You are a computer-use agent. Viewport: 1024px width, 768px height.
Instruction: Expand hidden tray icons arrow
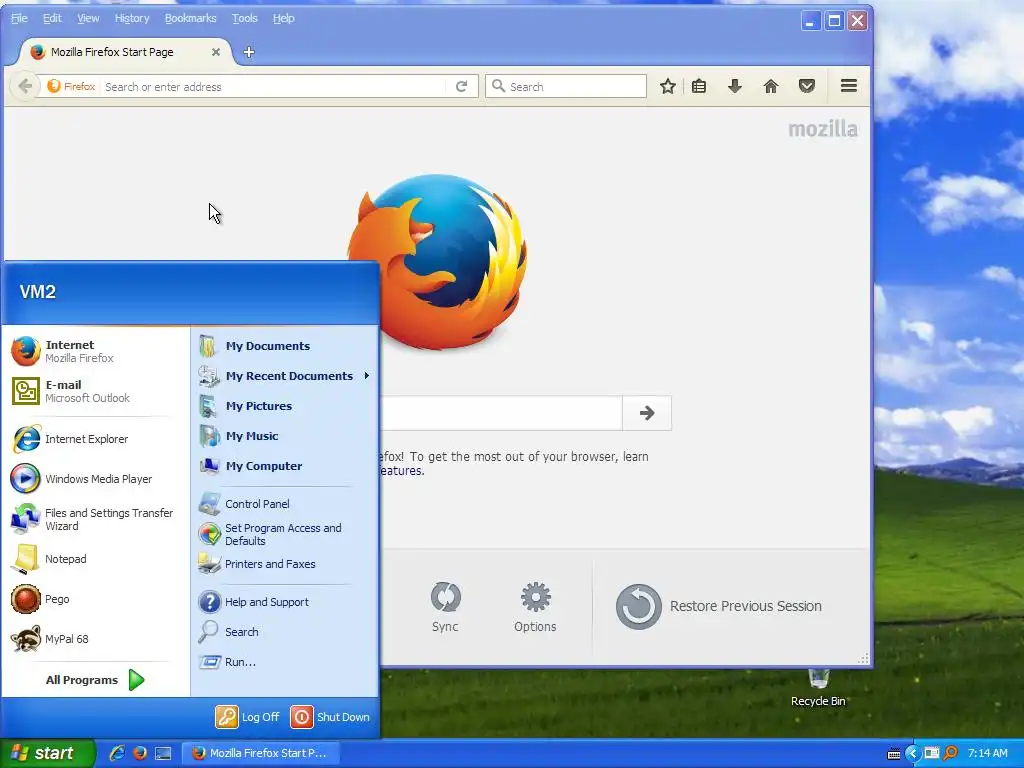point(912,753)
